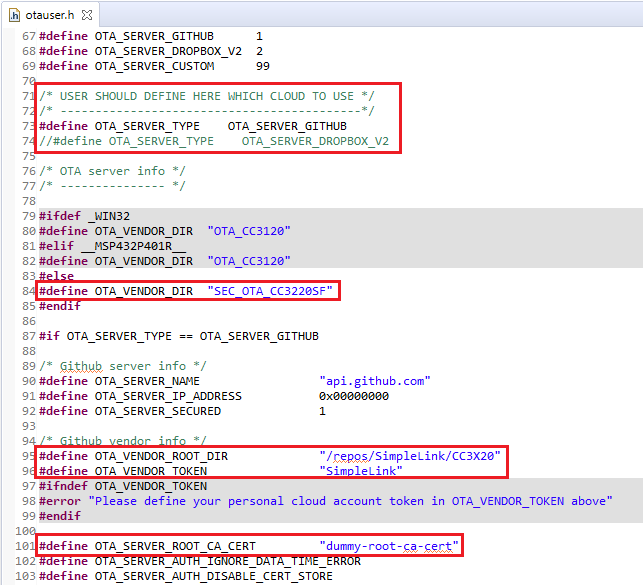Click '#endif' on line 85
The image size is (643, 585).
point(60,306)
